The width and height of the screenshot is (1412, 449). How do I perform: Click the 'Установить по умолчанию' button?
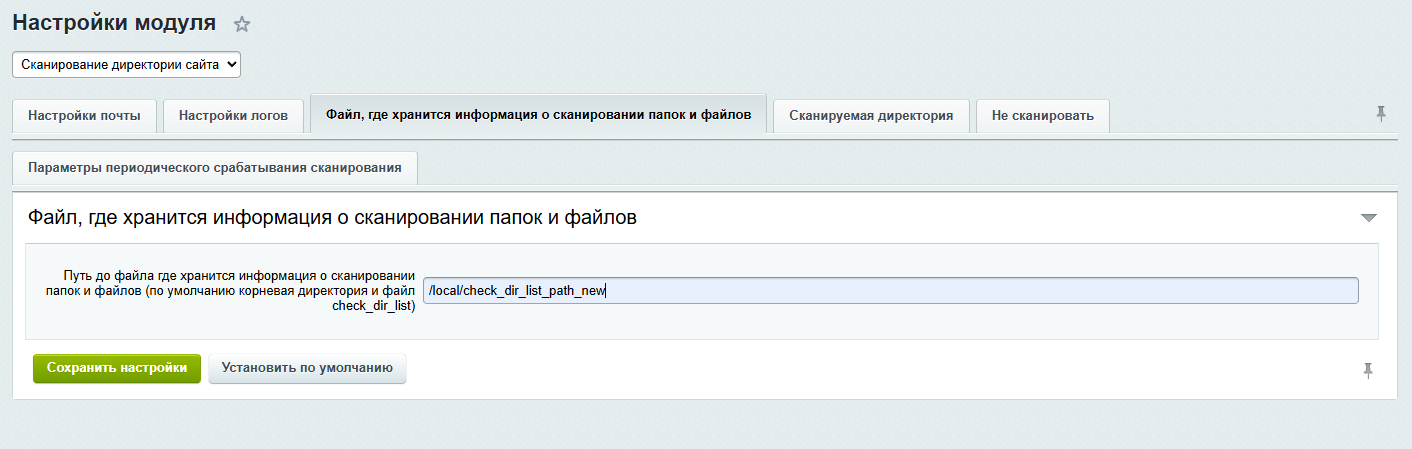[307, 368]
